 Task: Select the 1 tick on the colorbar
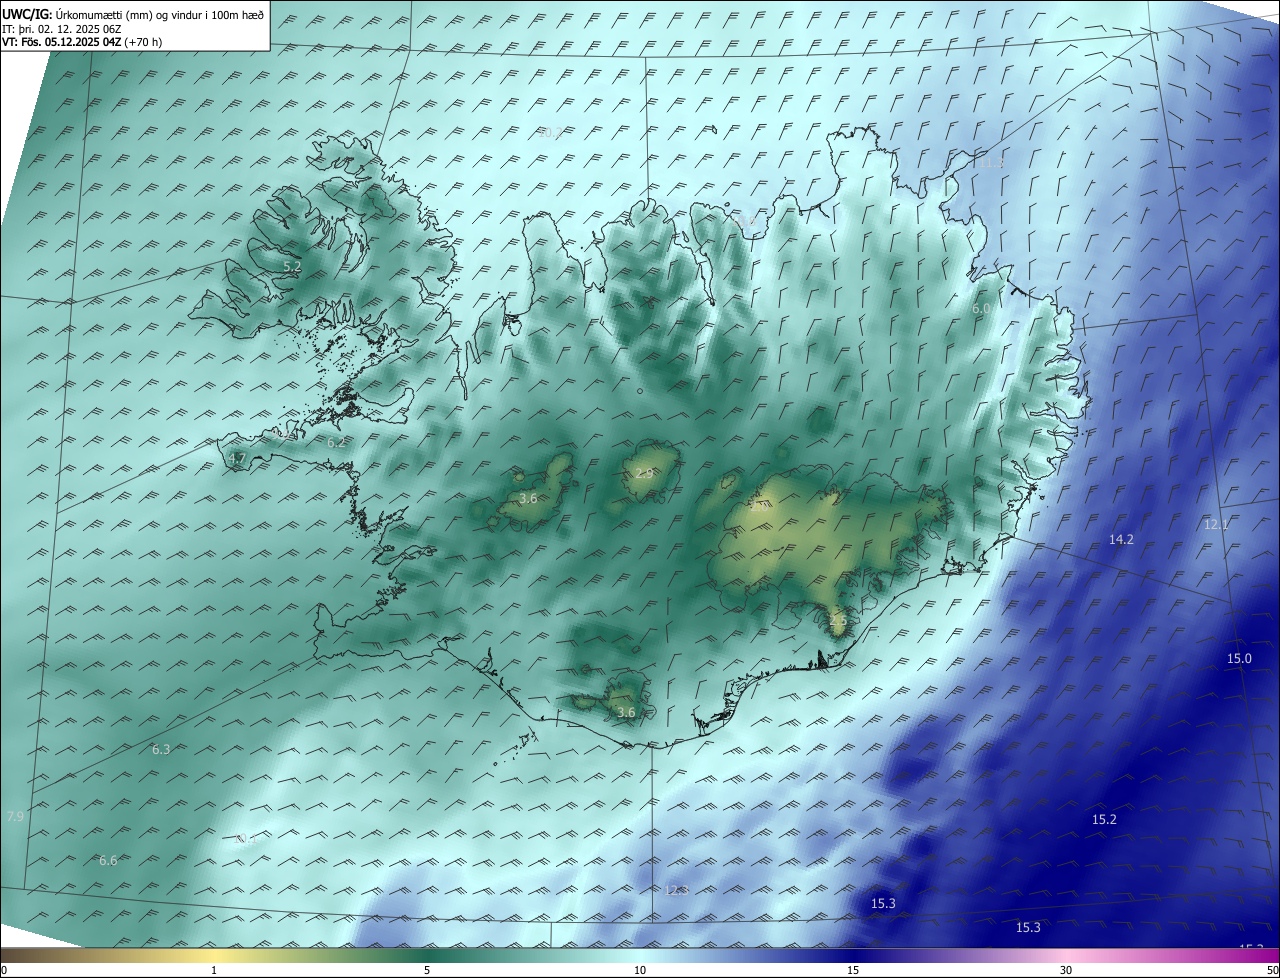pos(214,971)
